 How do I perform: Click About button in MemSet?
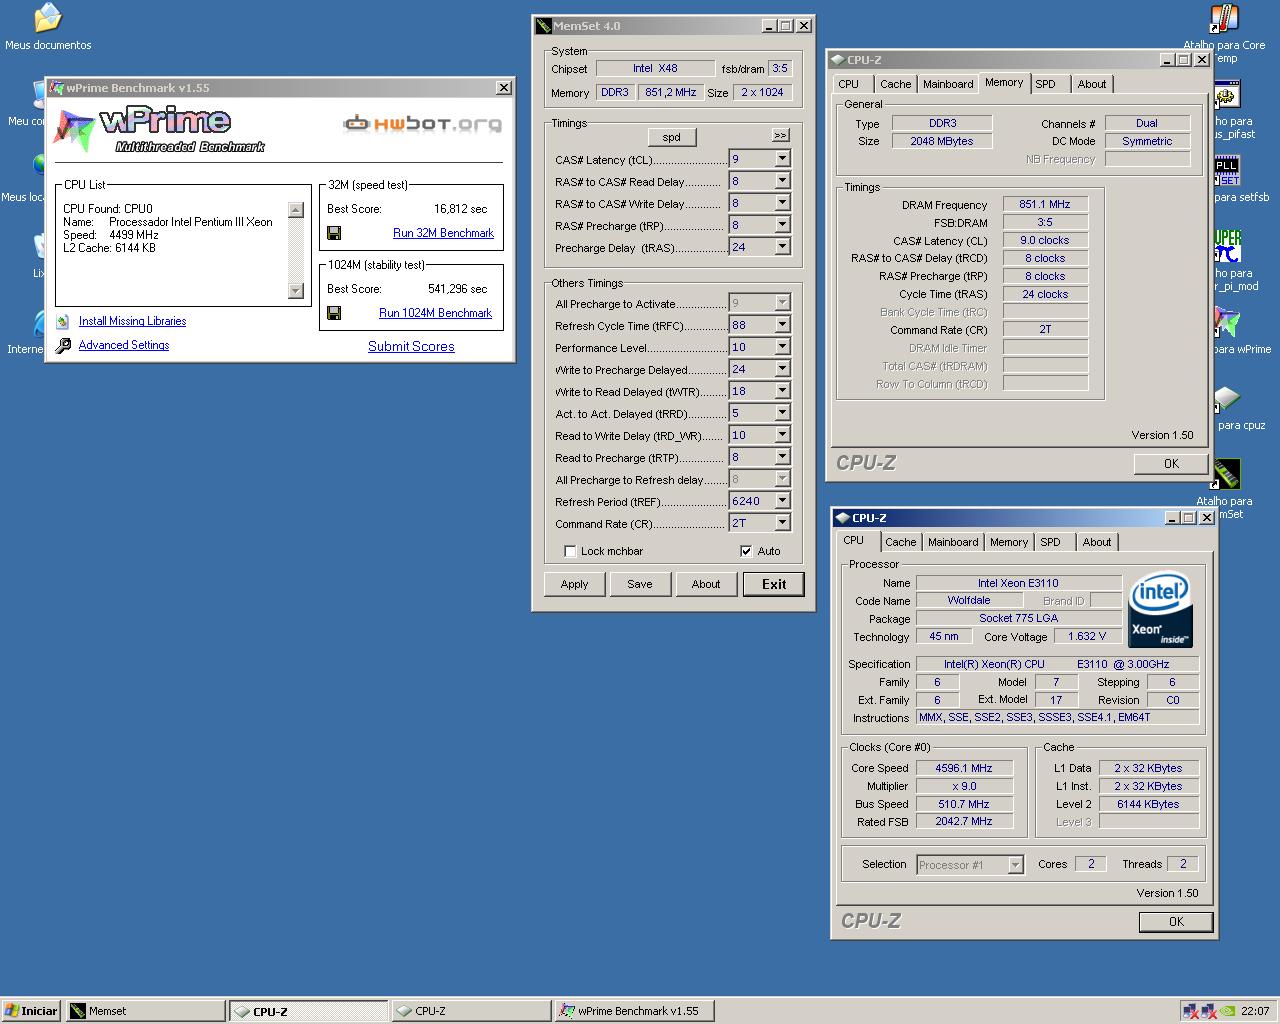[x=706, y=584]
